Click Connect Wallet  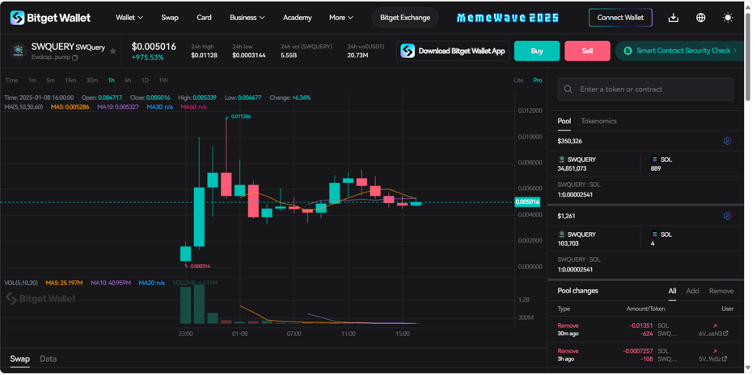pos(620,18)
